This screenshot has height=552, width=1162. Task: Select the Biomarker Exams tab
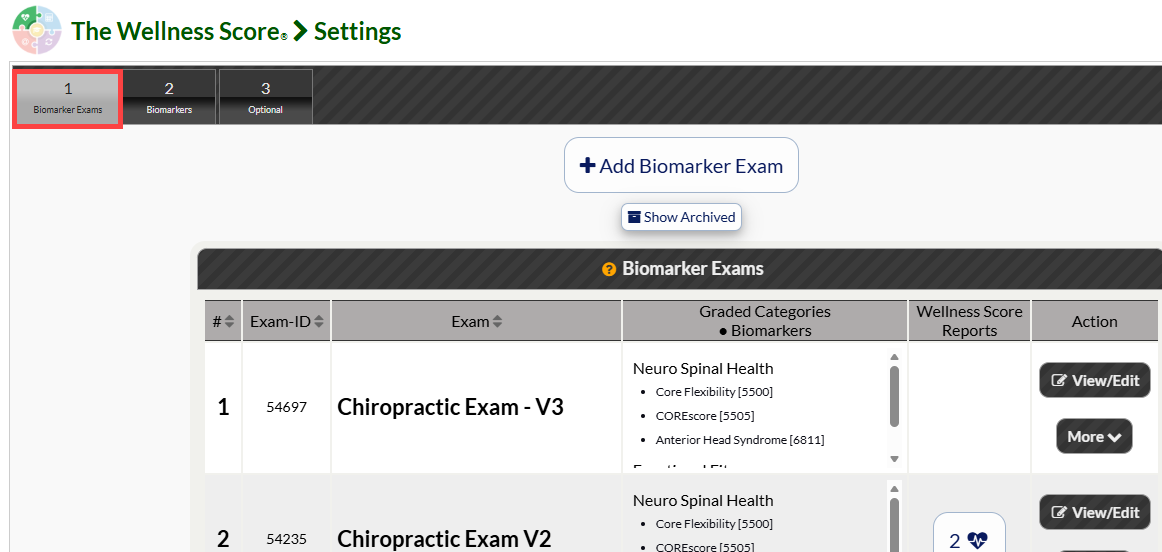(x=67, y=99)
